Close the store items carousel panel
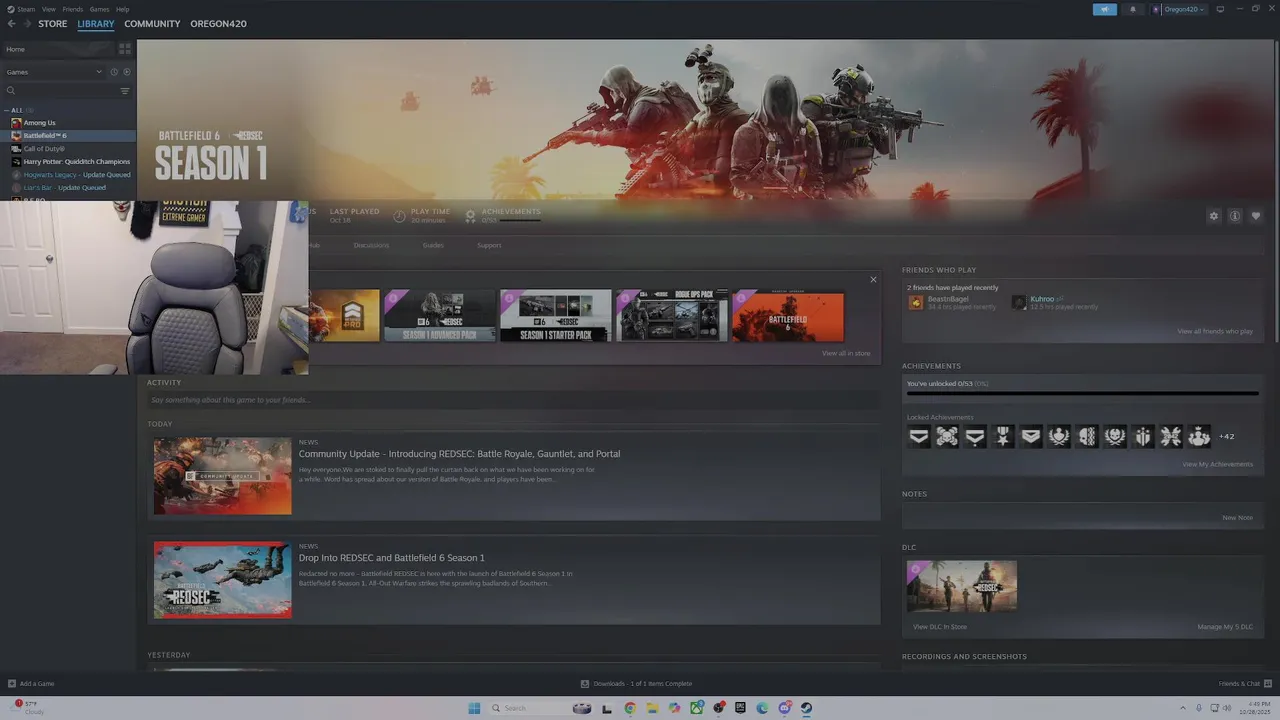Screen dimensions: 1280x720 click(873, 280)
